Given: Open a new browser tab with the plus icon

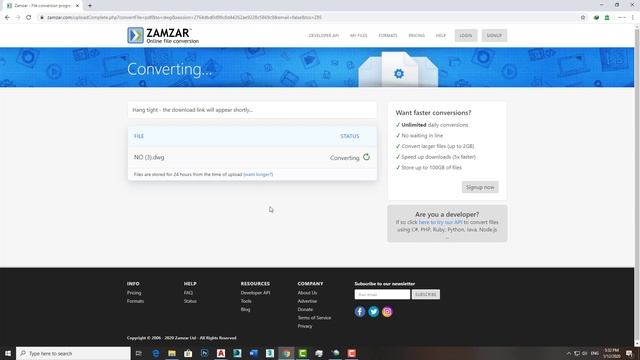Looking at the screenshot, I should click(90, 6).
